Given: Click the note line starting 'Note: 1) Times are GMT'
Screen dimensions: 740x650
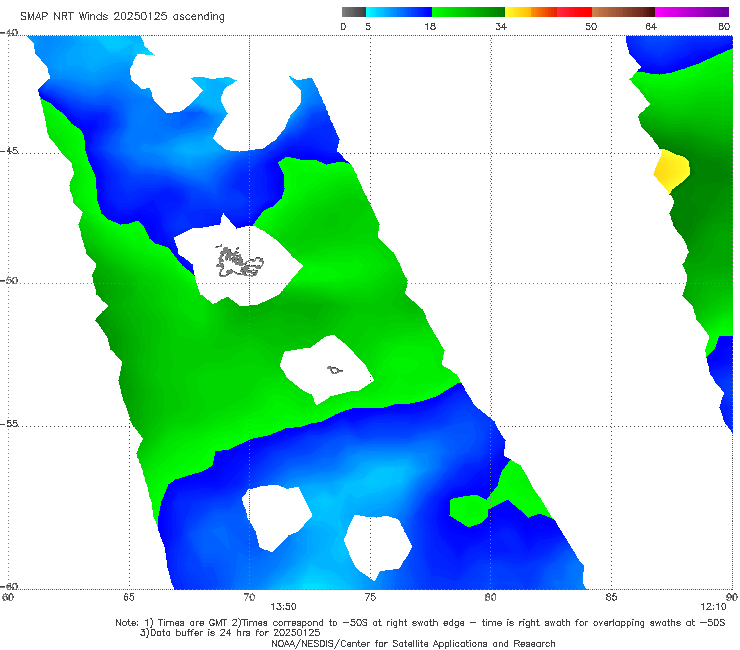Looking at the screenshot, I should pyautogui.click(x=420, y=623).
